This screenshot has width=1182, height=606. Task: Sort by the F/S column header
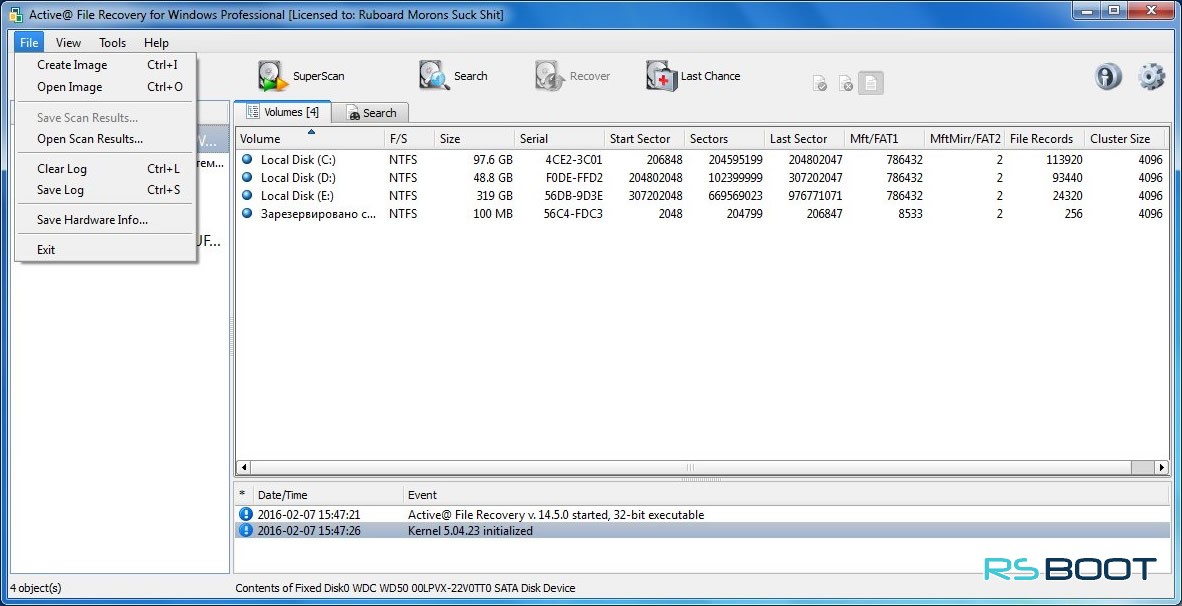pyautogui.click(x=409, y=139)
